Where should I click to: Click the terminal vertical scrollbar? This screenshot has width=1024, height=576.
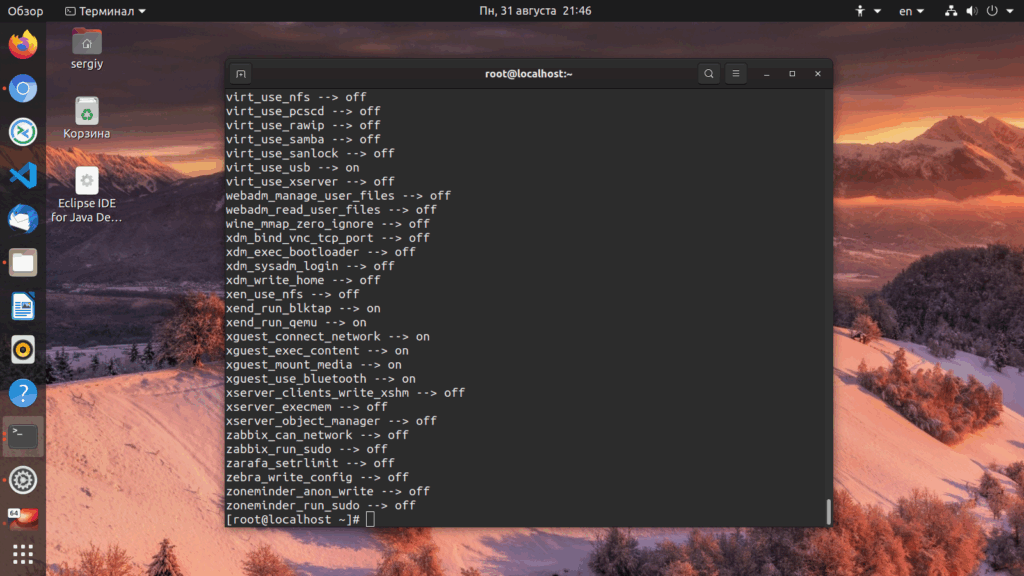point(828,511)
